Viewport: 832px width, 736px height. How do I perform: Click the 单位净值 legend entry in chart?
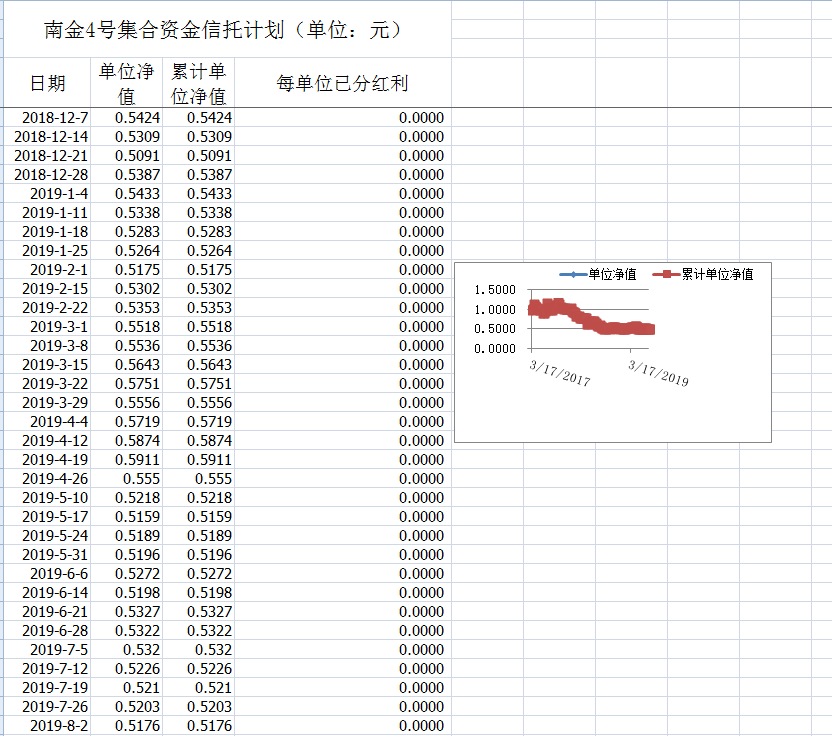tap(598, 274)
